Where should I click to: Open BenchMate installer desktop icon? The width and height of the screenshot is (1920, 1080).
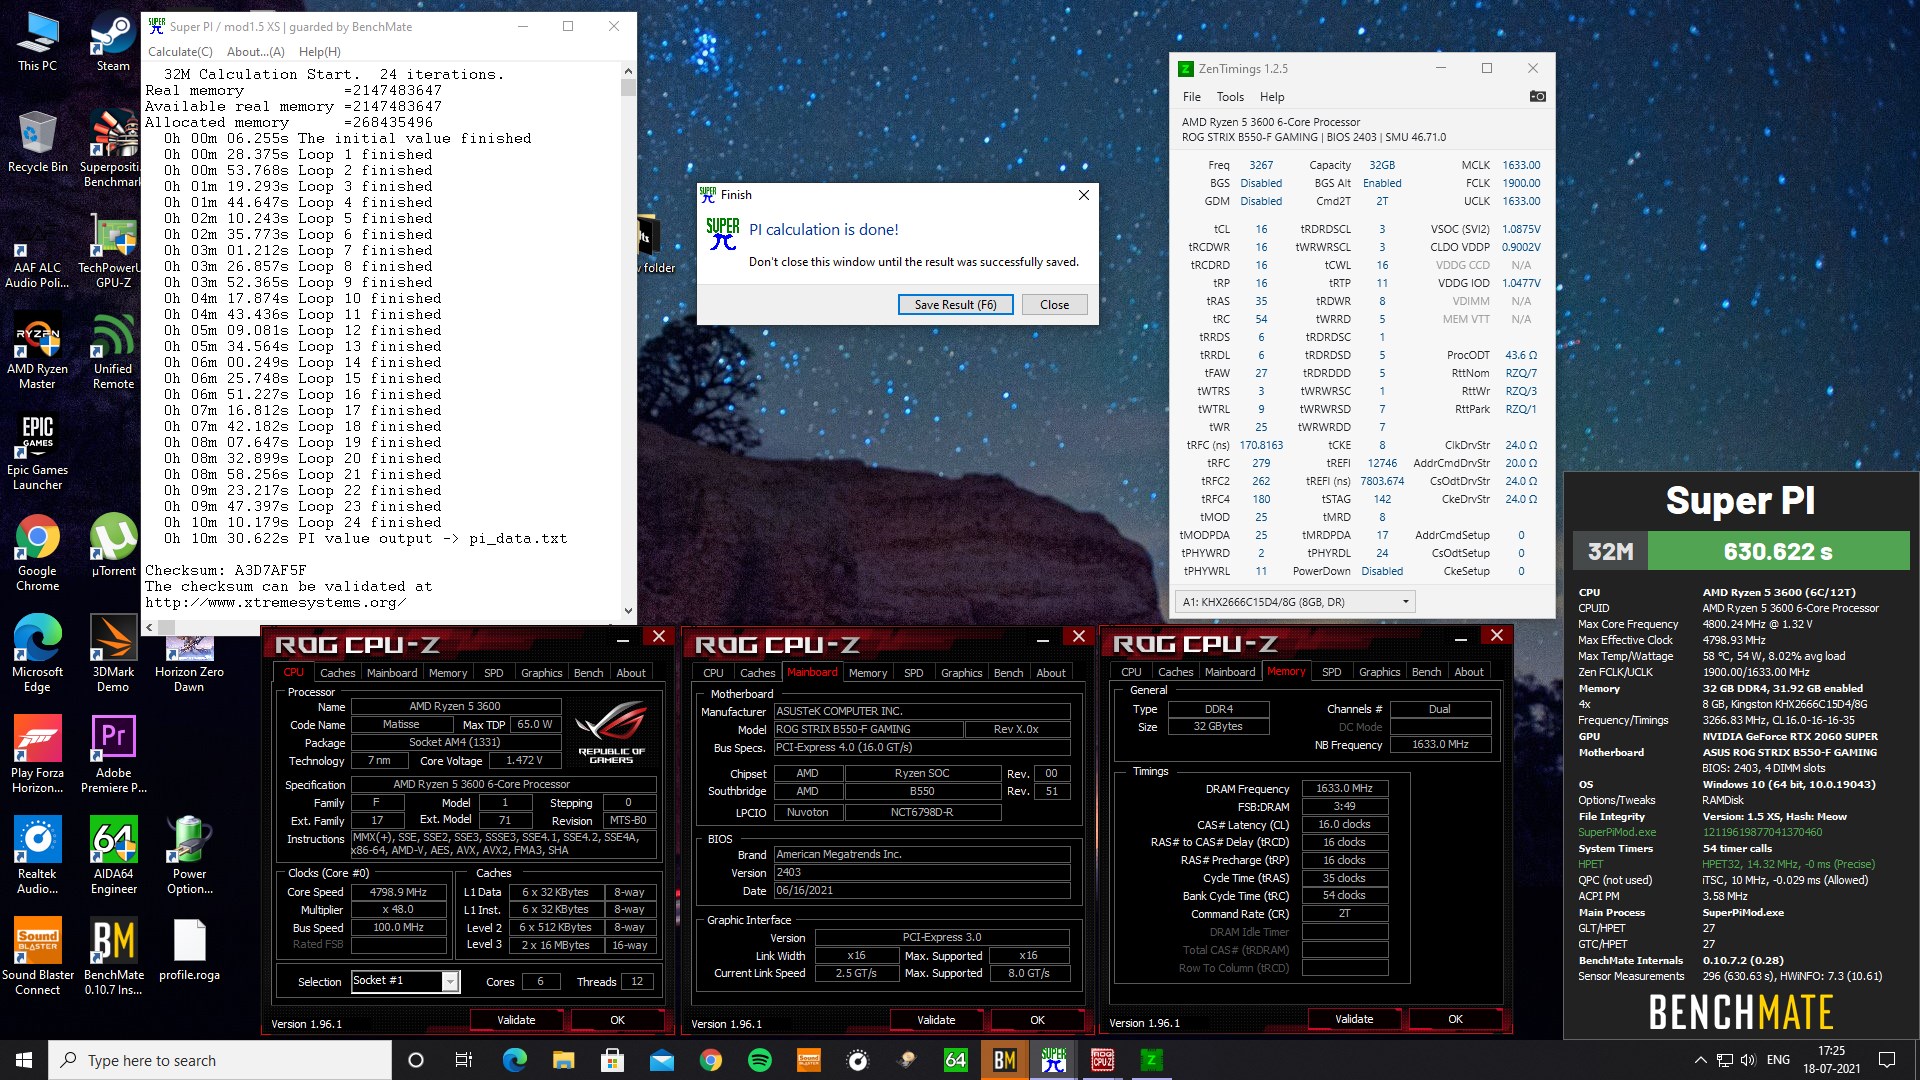point(113,957)
